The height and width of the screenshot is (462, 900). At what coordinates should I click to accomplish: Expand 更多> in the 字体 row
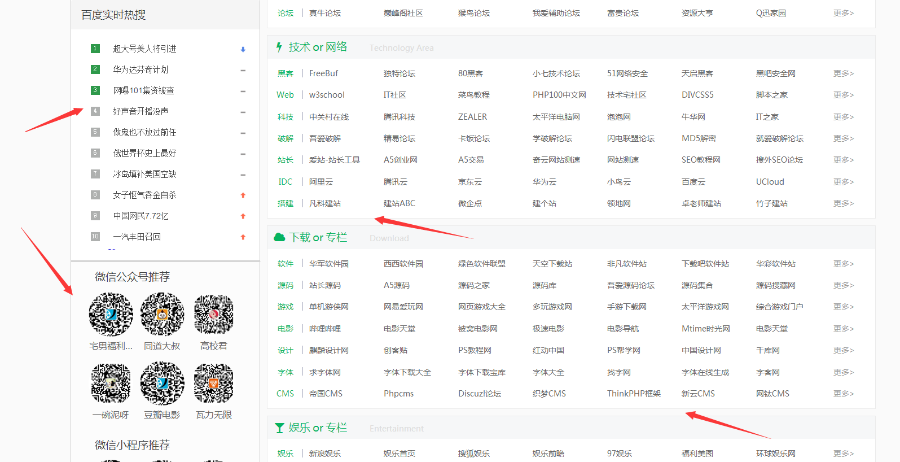[843, 372]
